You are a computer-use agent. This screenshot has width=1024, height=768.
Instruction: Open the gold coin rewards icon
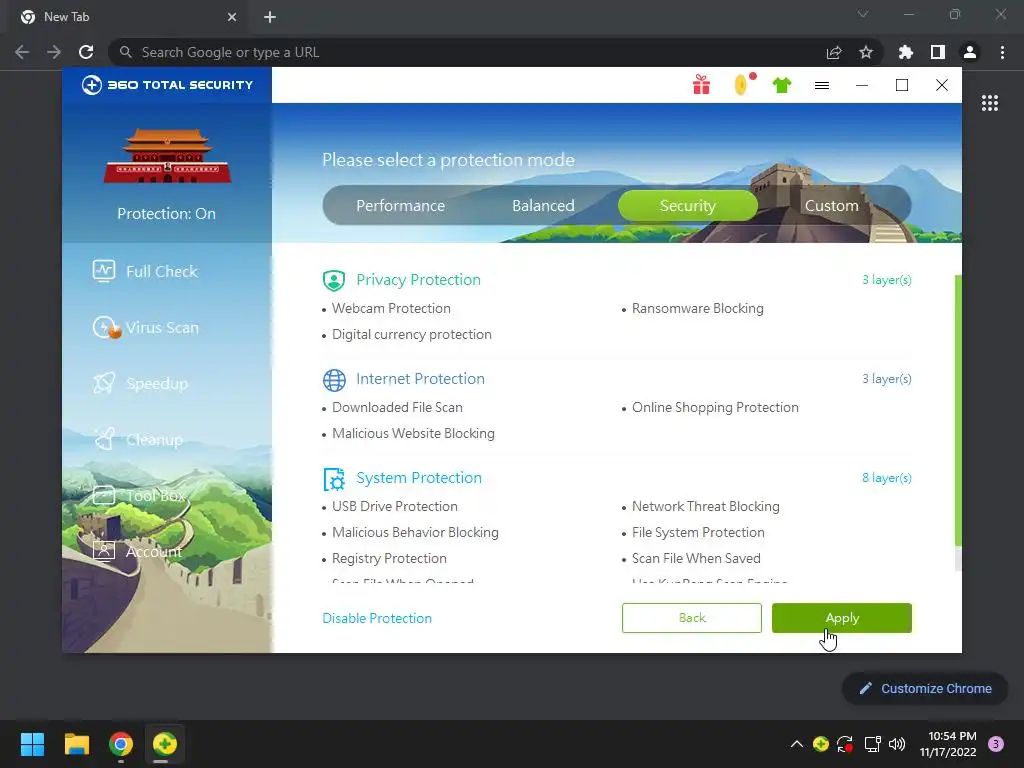pyautogui.click(x=742, y=85)
